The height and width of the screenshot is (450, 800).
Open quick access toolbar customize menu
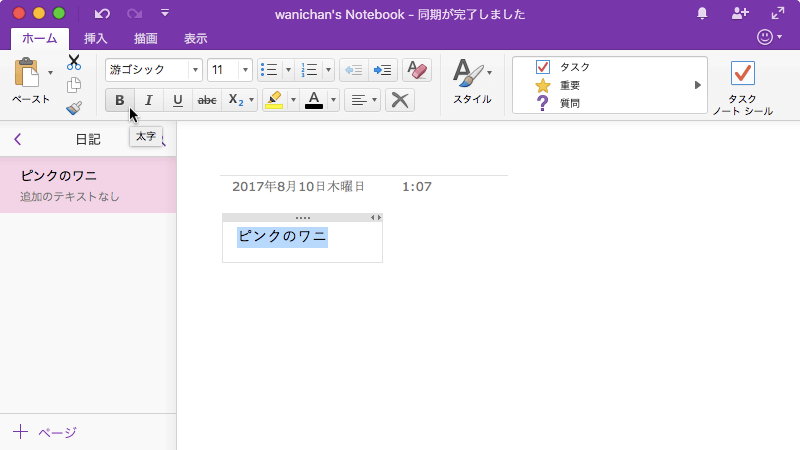tap(165, 13)
